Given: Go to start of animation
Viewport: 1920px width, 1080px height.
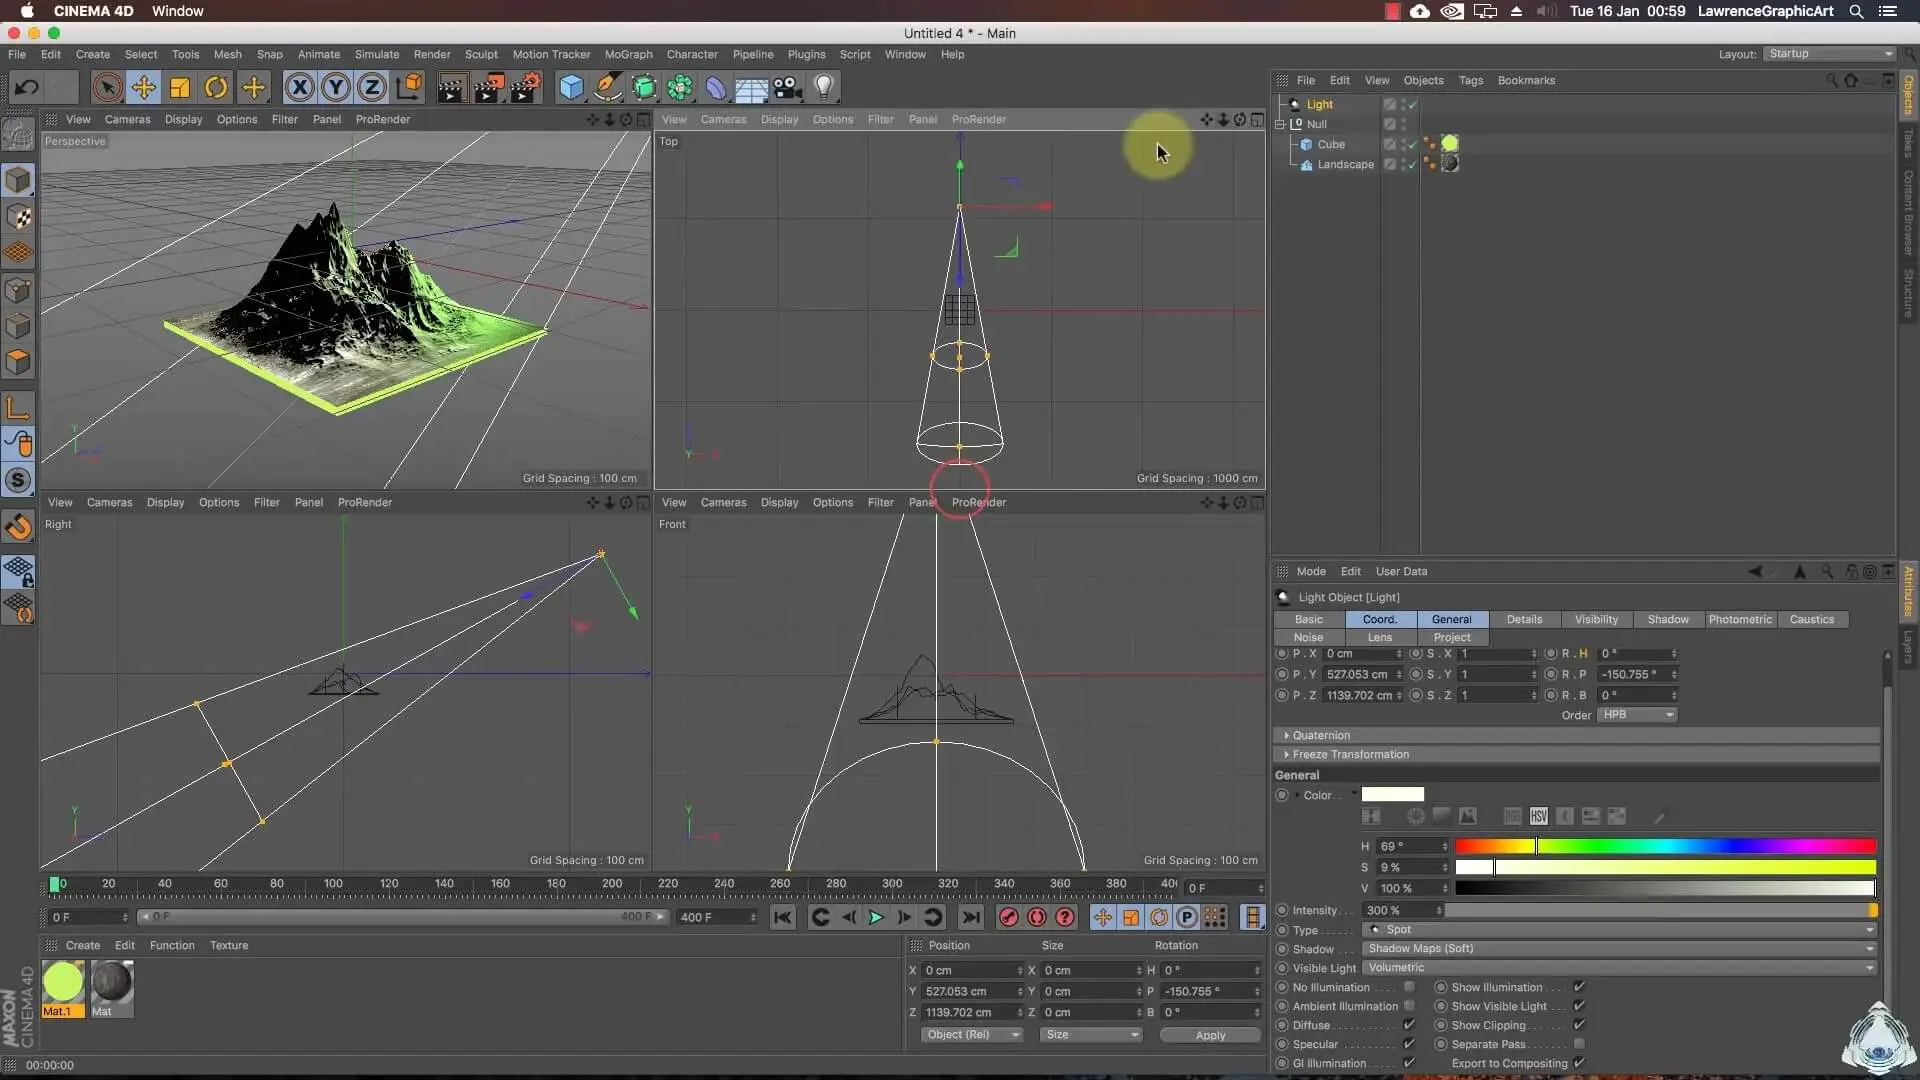Looking at the screenshot, I should 783,917.
